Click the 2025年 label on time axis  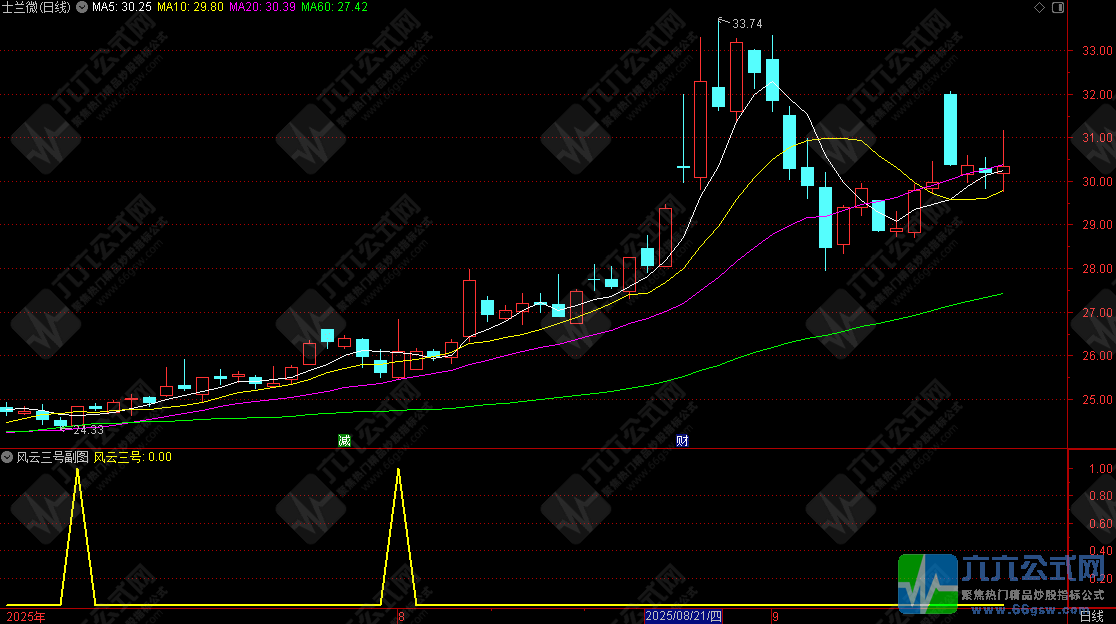point(23,617)
